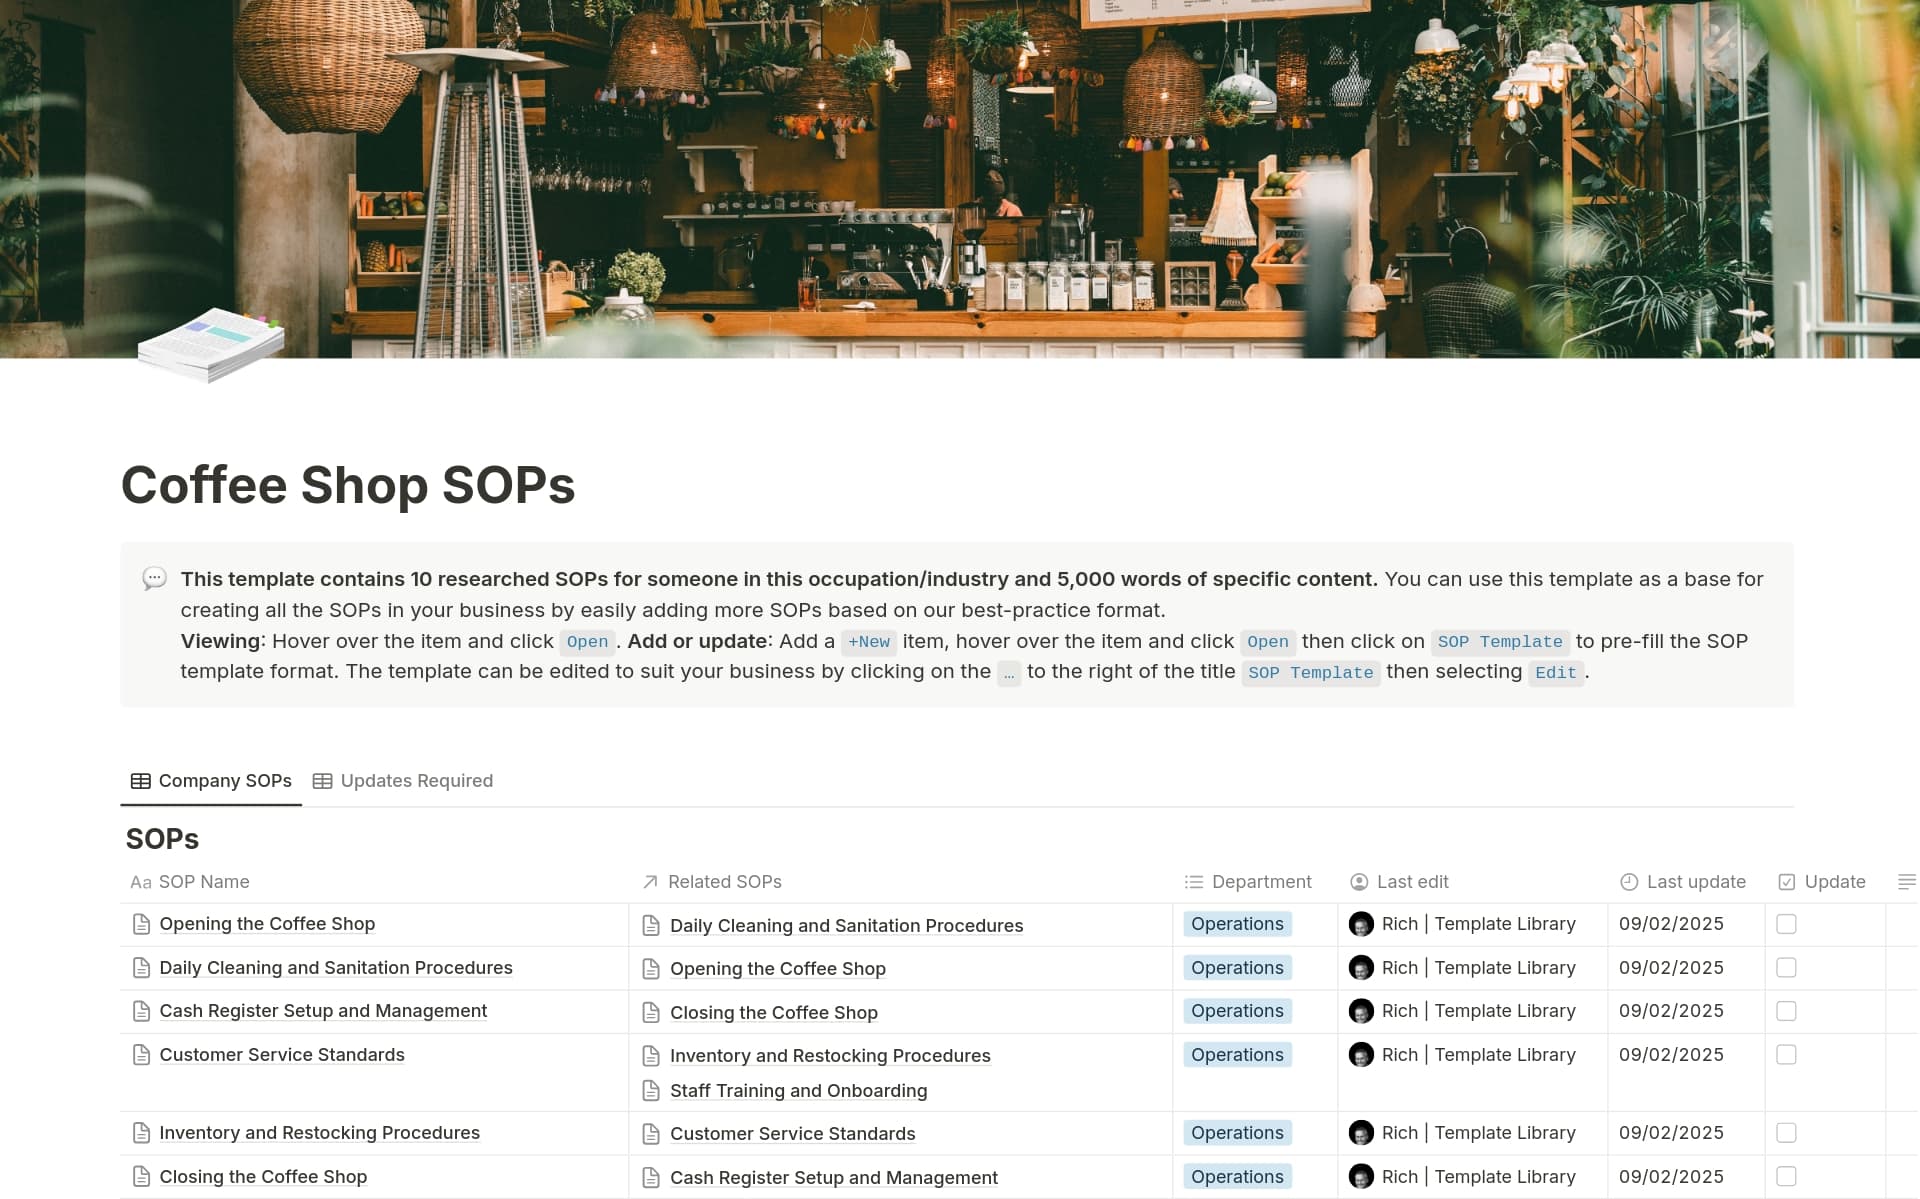Screen dimensions: 1920x1199
Task: Tick the Update checkbox for Customer Service Standards
Action: 1786,1055
